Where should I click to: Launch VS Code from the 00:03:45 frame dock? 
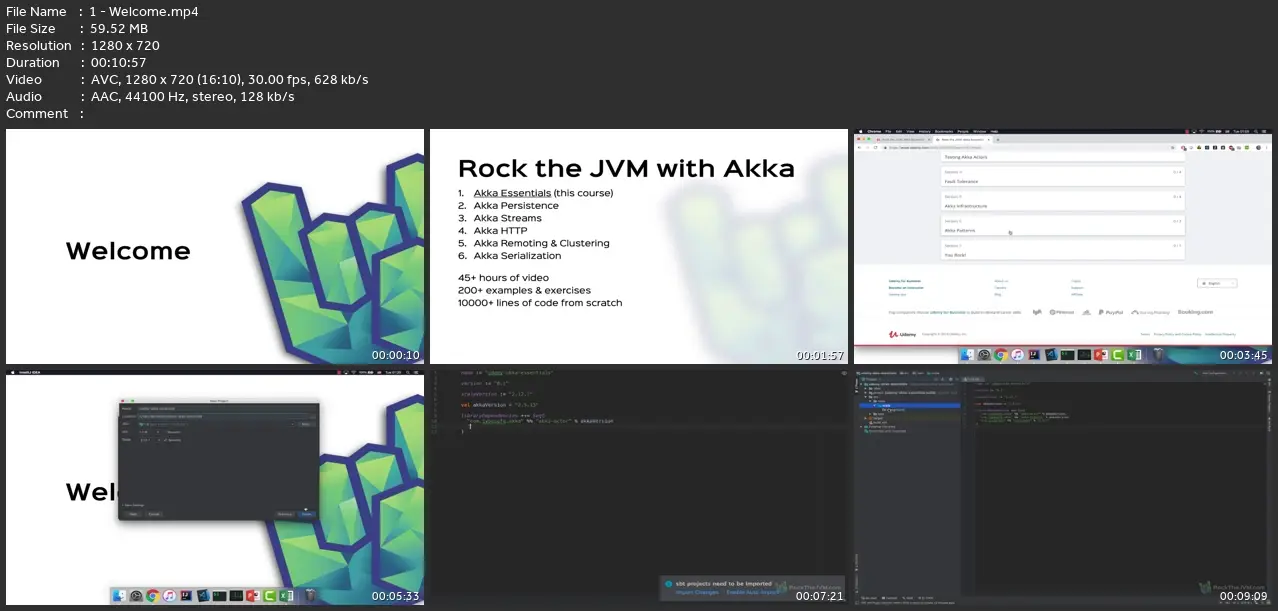1051,354
